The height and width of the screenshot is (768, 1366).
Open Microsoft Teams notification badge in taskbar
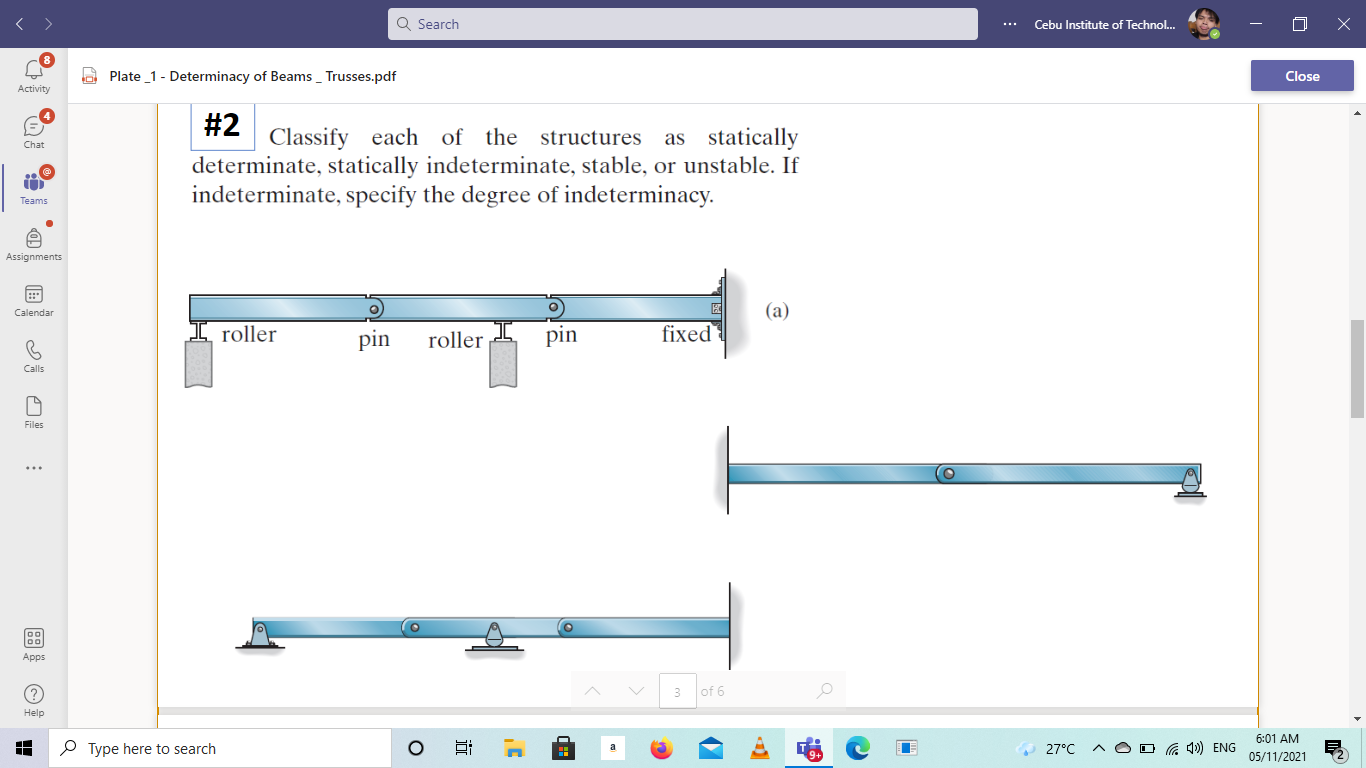(809, 747)
